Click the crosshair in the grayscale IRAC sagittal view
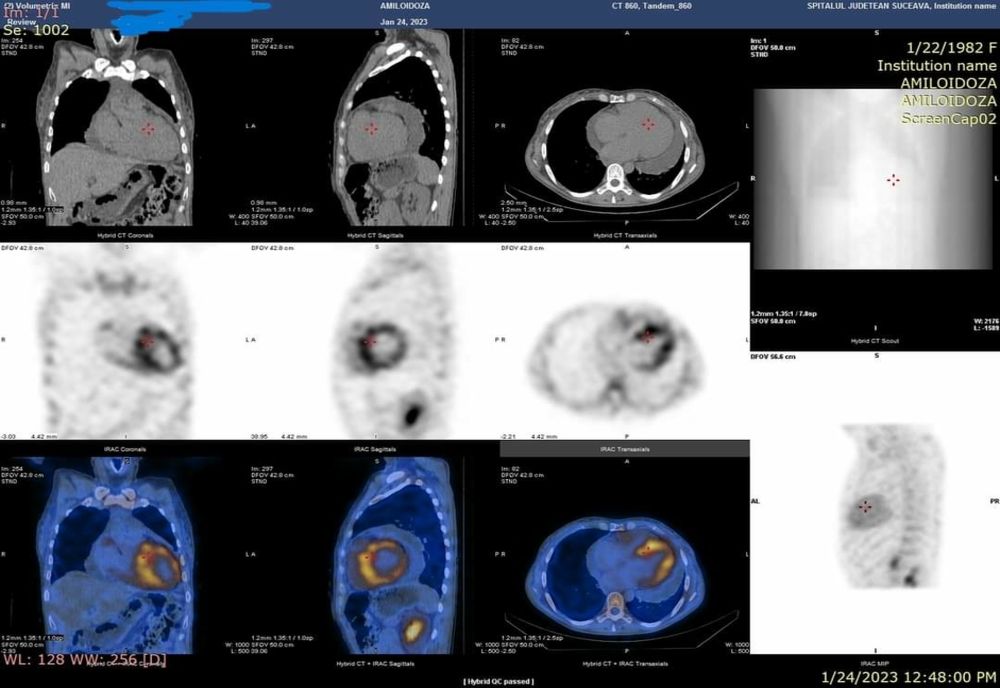This screenshot has width=1000, height=688. point(371,341)
